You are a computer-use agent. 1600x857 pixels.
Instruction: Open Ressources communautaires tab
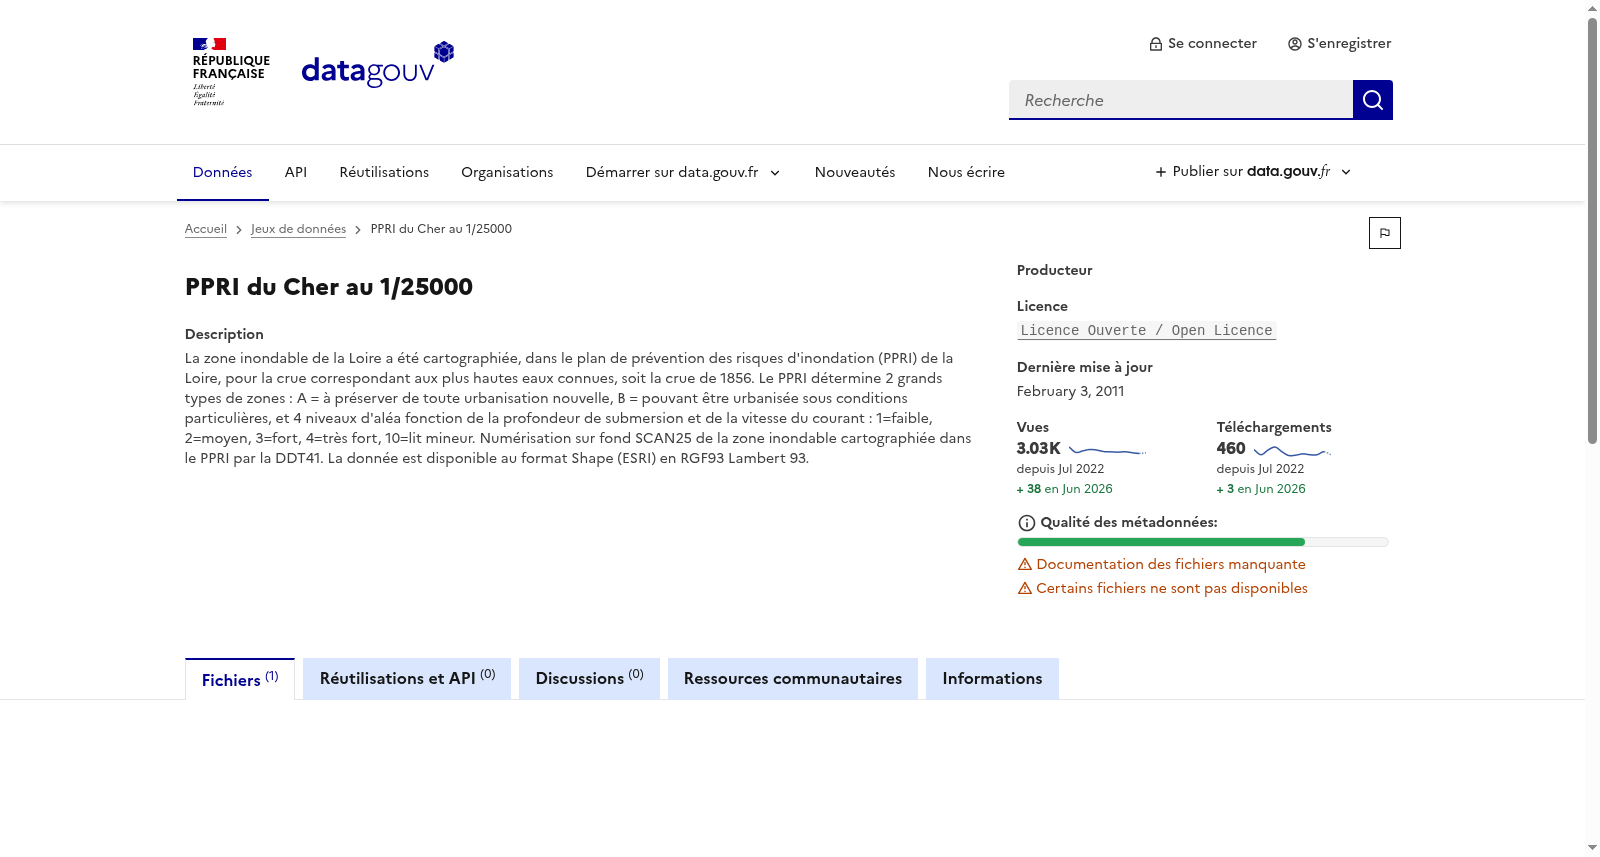pyautogui.click(x=793, y=678)
